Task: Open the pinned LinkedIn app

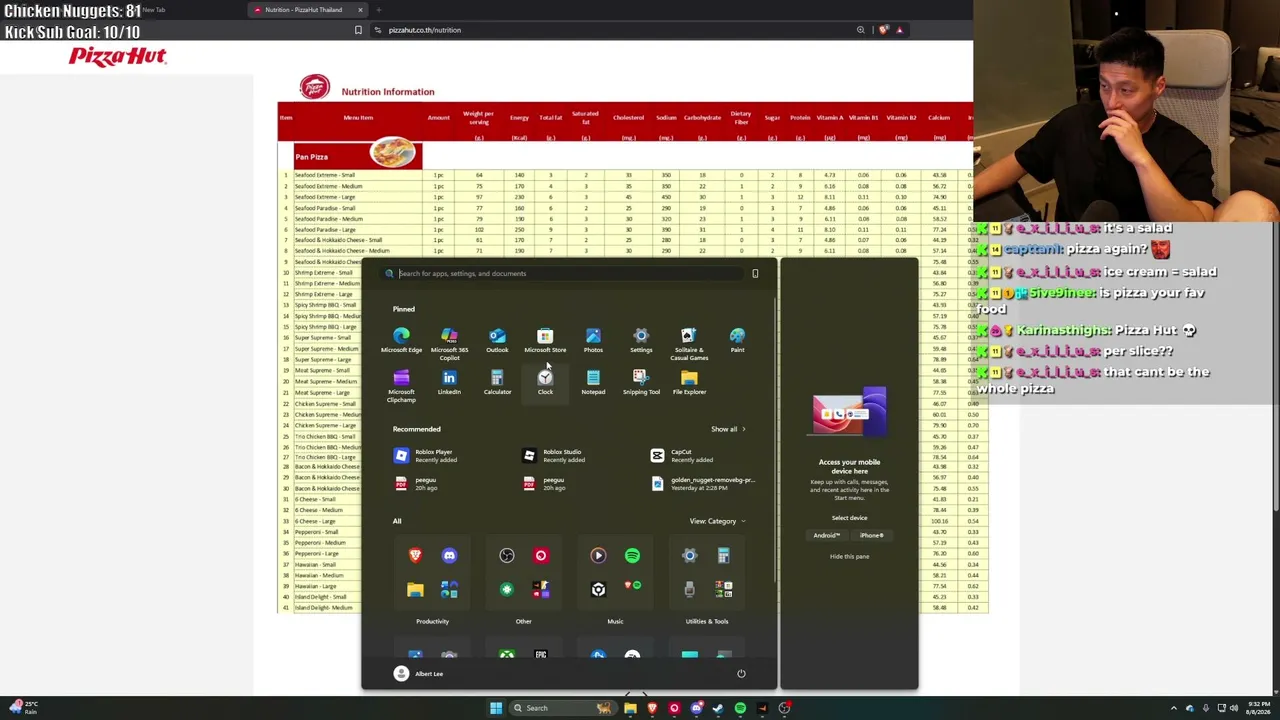Action: click(x=449, y=382)
